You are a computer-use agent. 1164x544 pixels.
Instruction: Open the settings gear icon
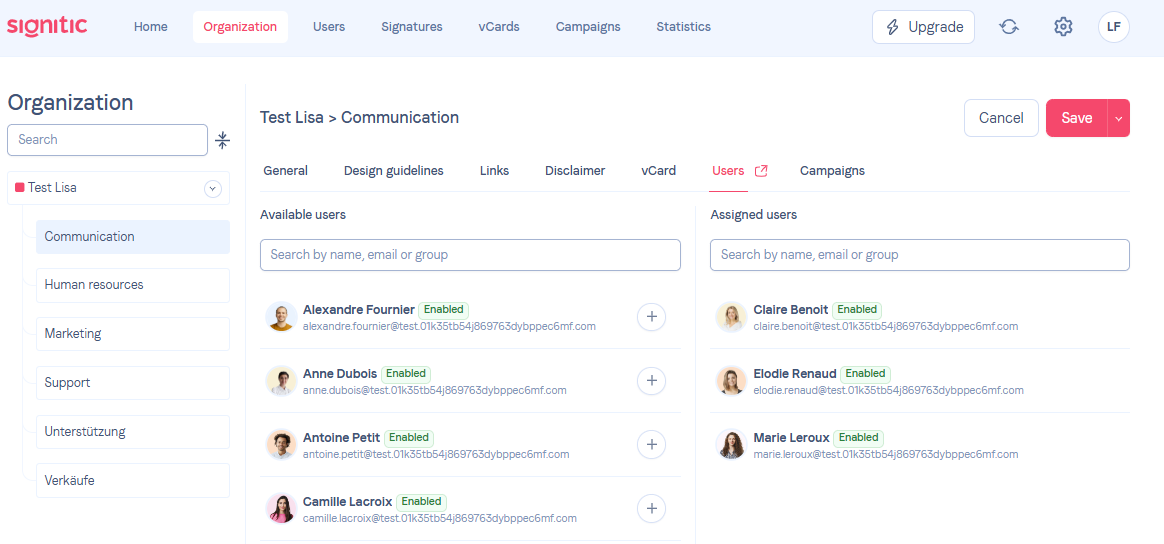[x=1063, y=27]
